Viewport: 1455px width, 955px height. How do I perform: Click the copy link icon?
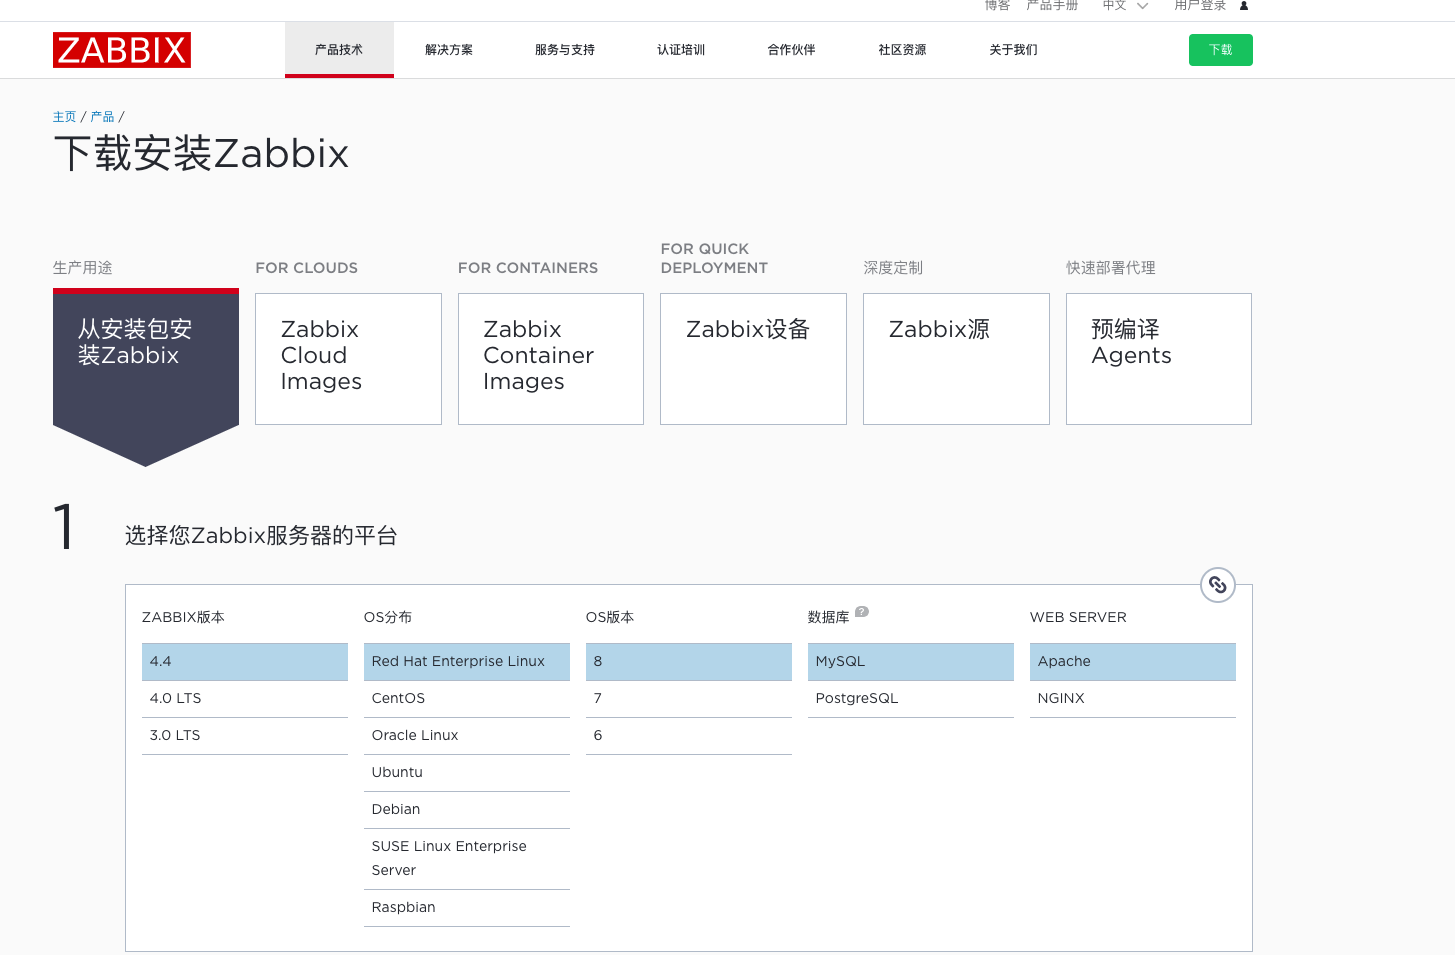click(1217, 585)
